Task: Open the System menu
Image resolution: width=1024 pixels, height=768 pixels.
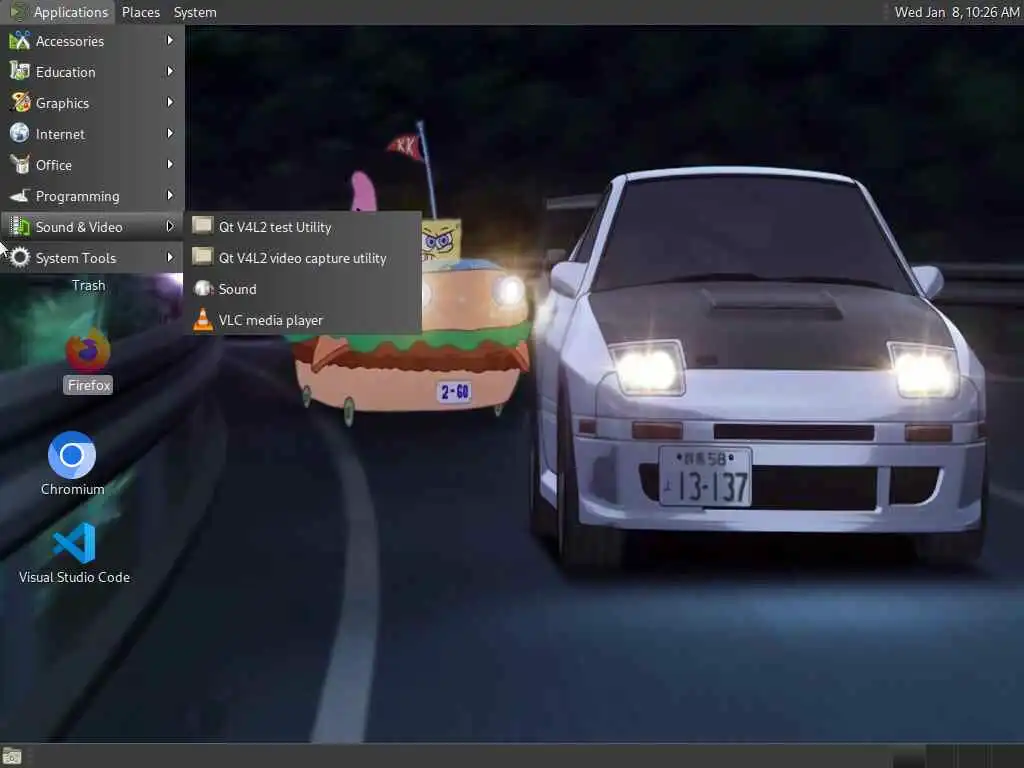Action: (x=195, y=12)
